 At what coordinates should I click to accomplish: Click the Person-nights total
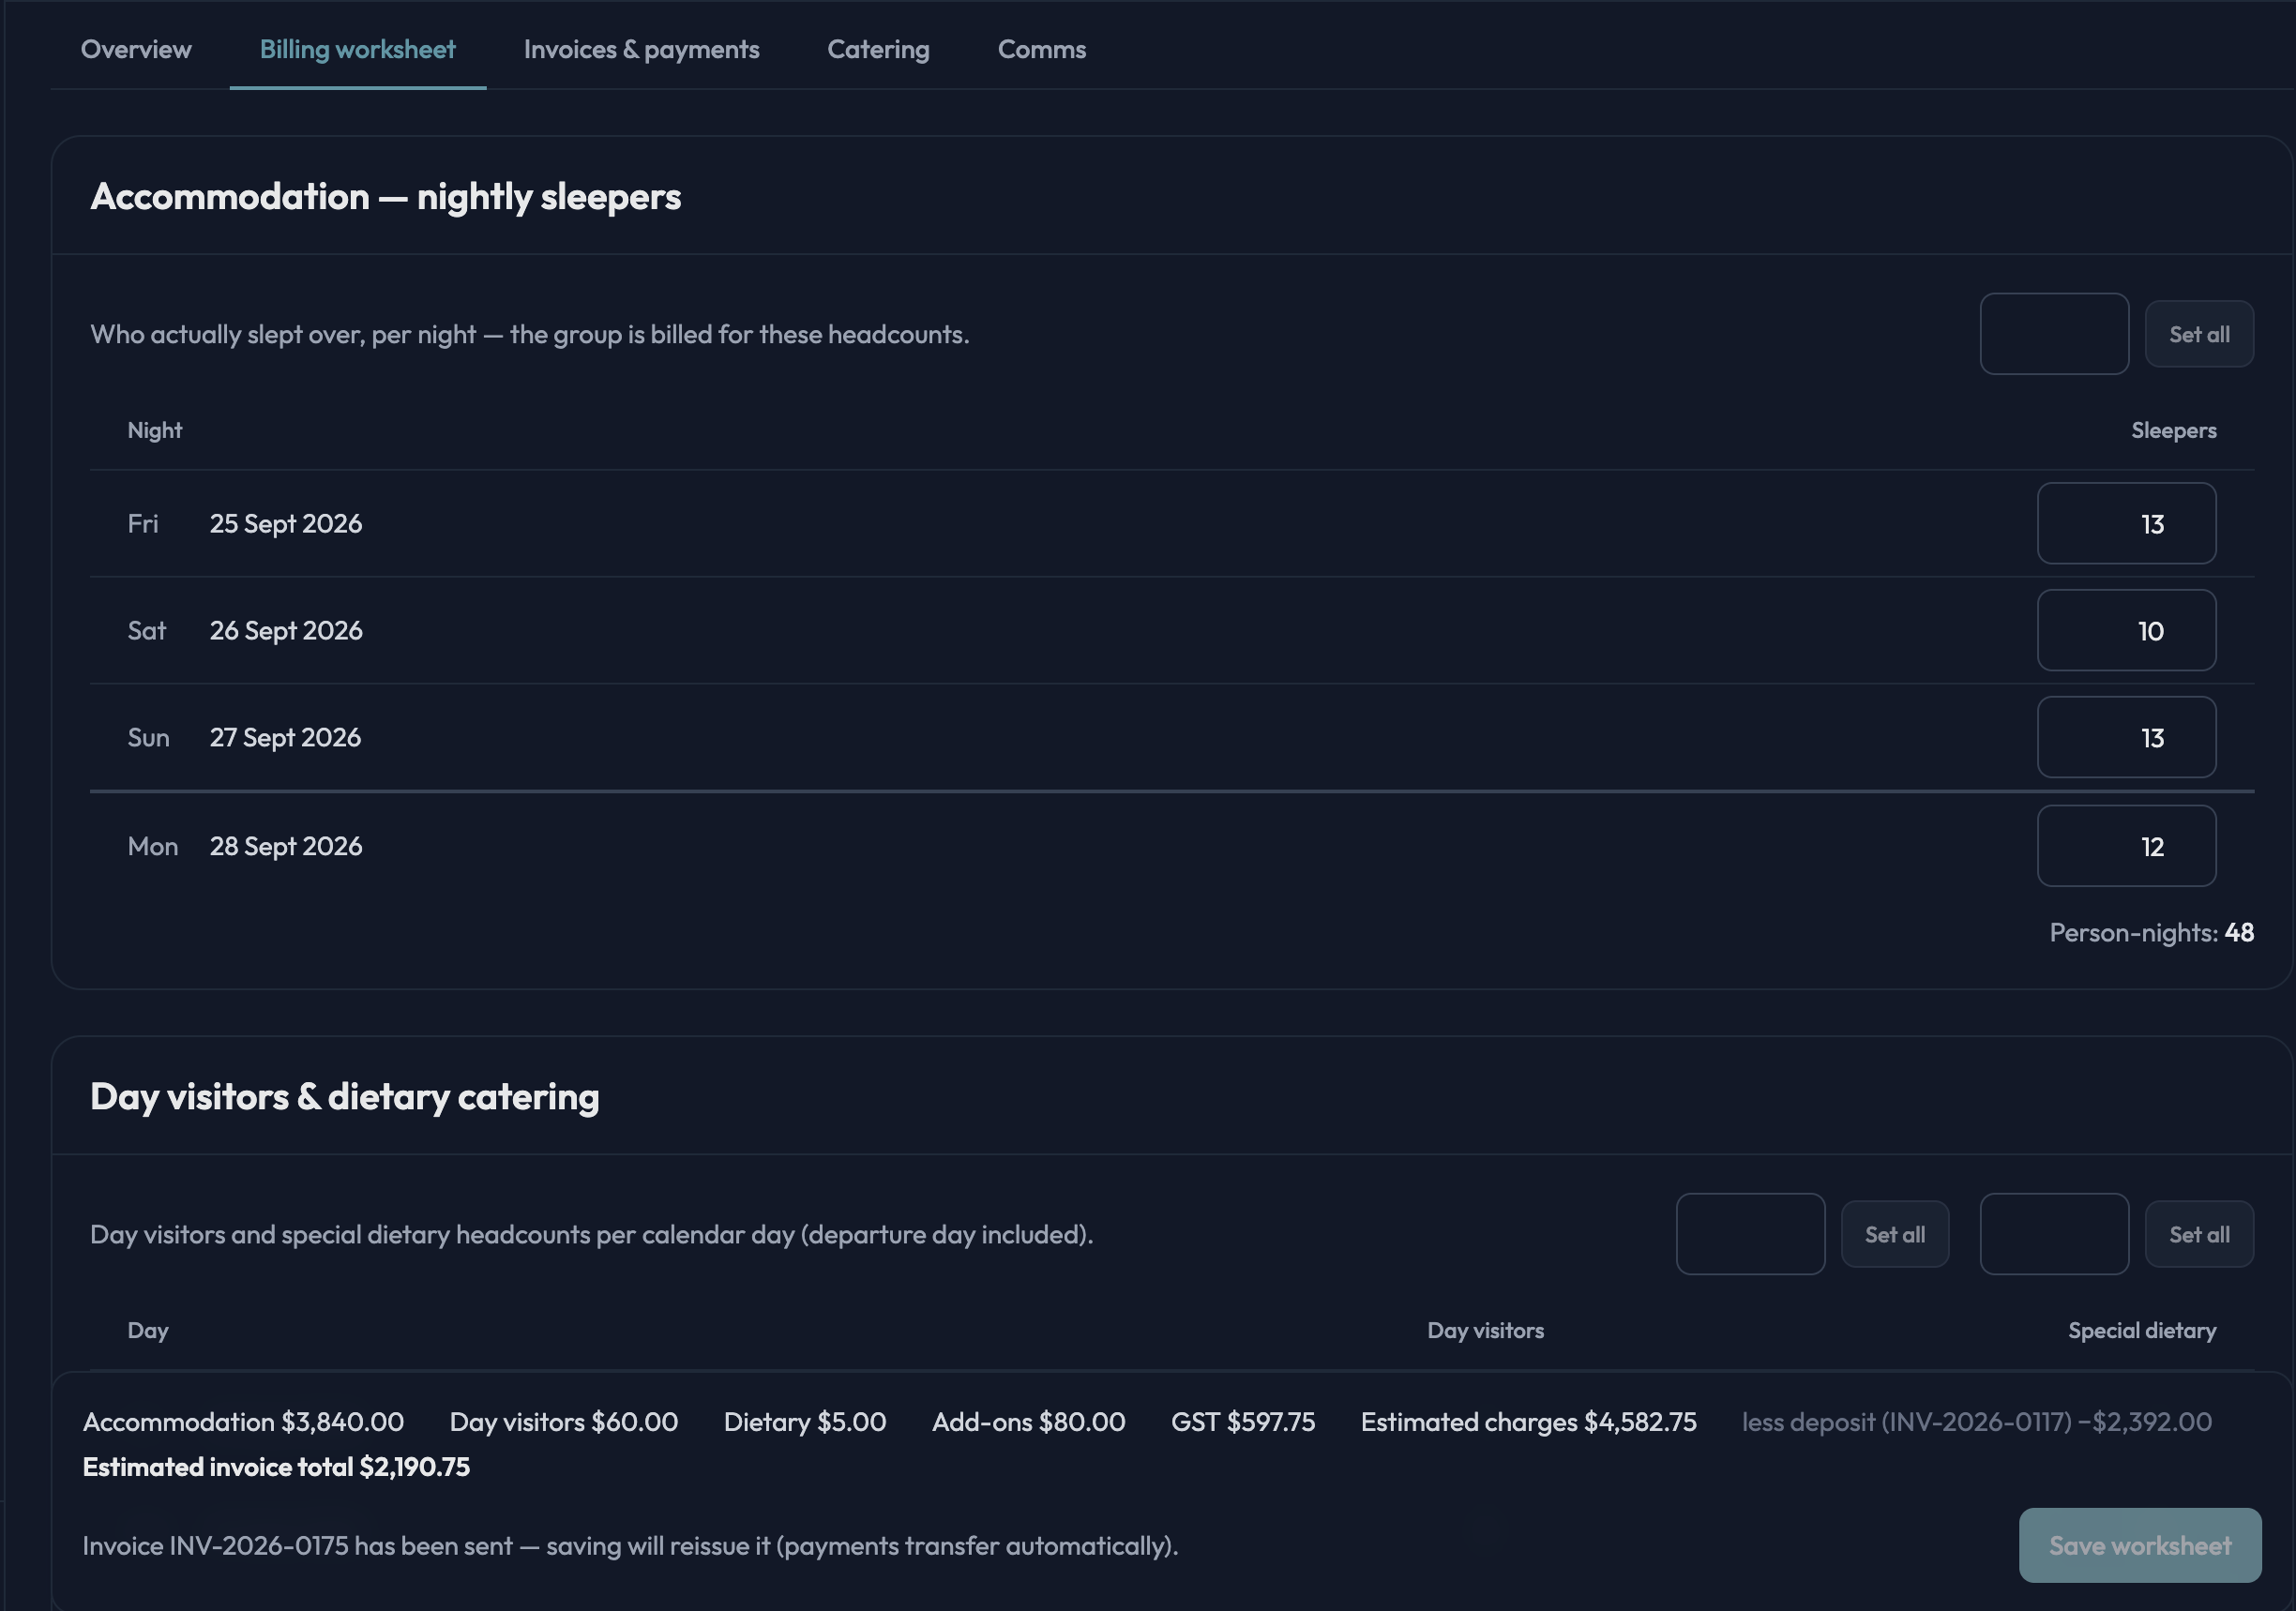coord(2151,932)
